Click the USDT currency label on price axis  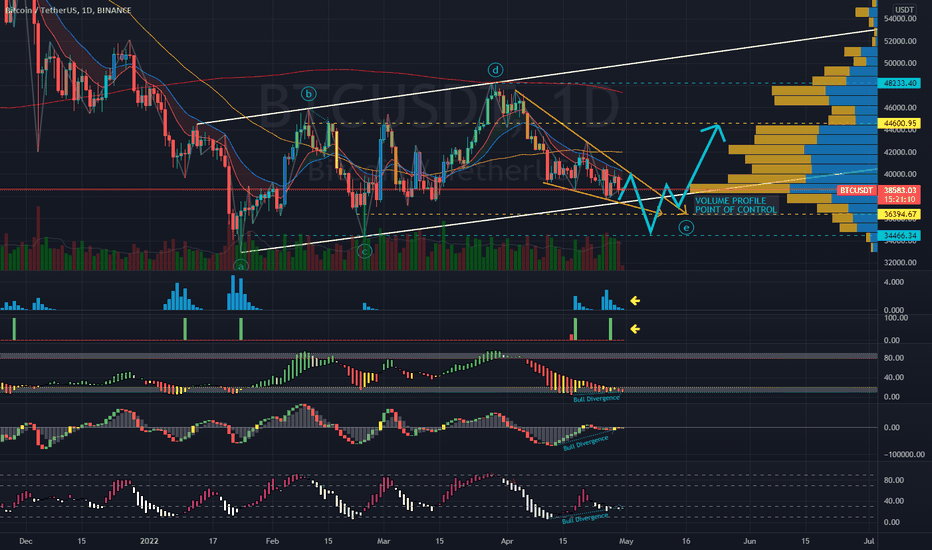tap(904, 10)
